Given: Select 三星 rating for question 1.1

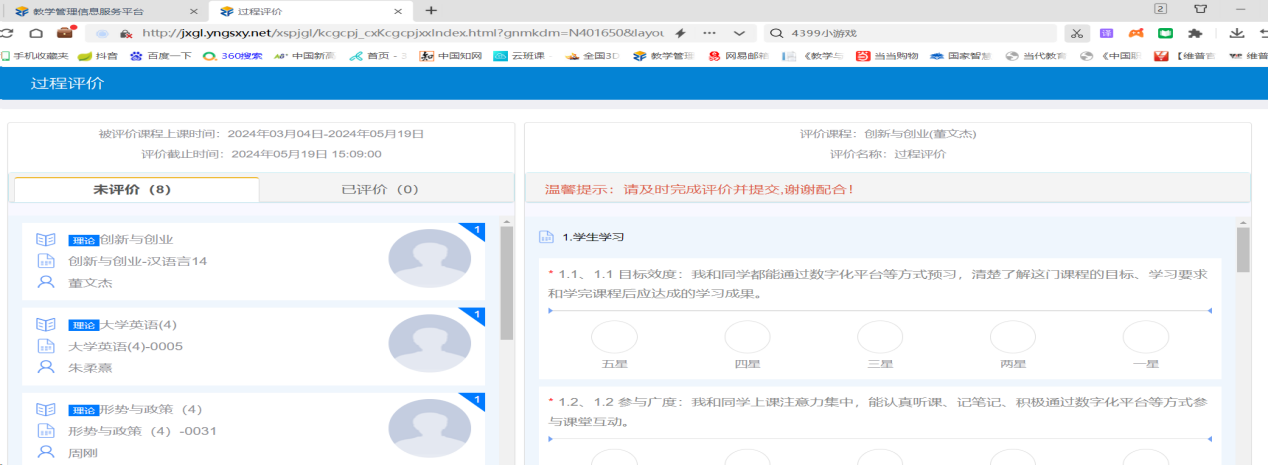Looking at the screenshot, I should click(x=880, y=338).
